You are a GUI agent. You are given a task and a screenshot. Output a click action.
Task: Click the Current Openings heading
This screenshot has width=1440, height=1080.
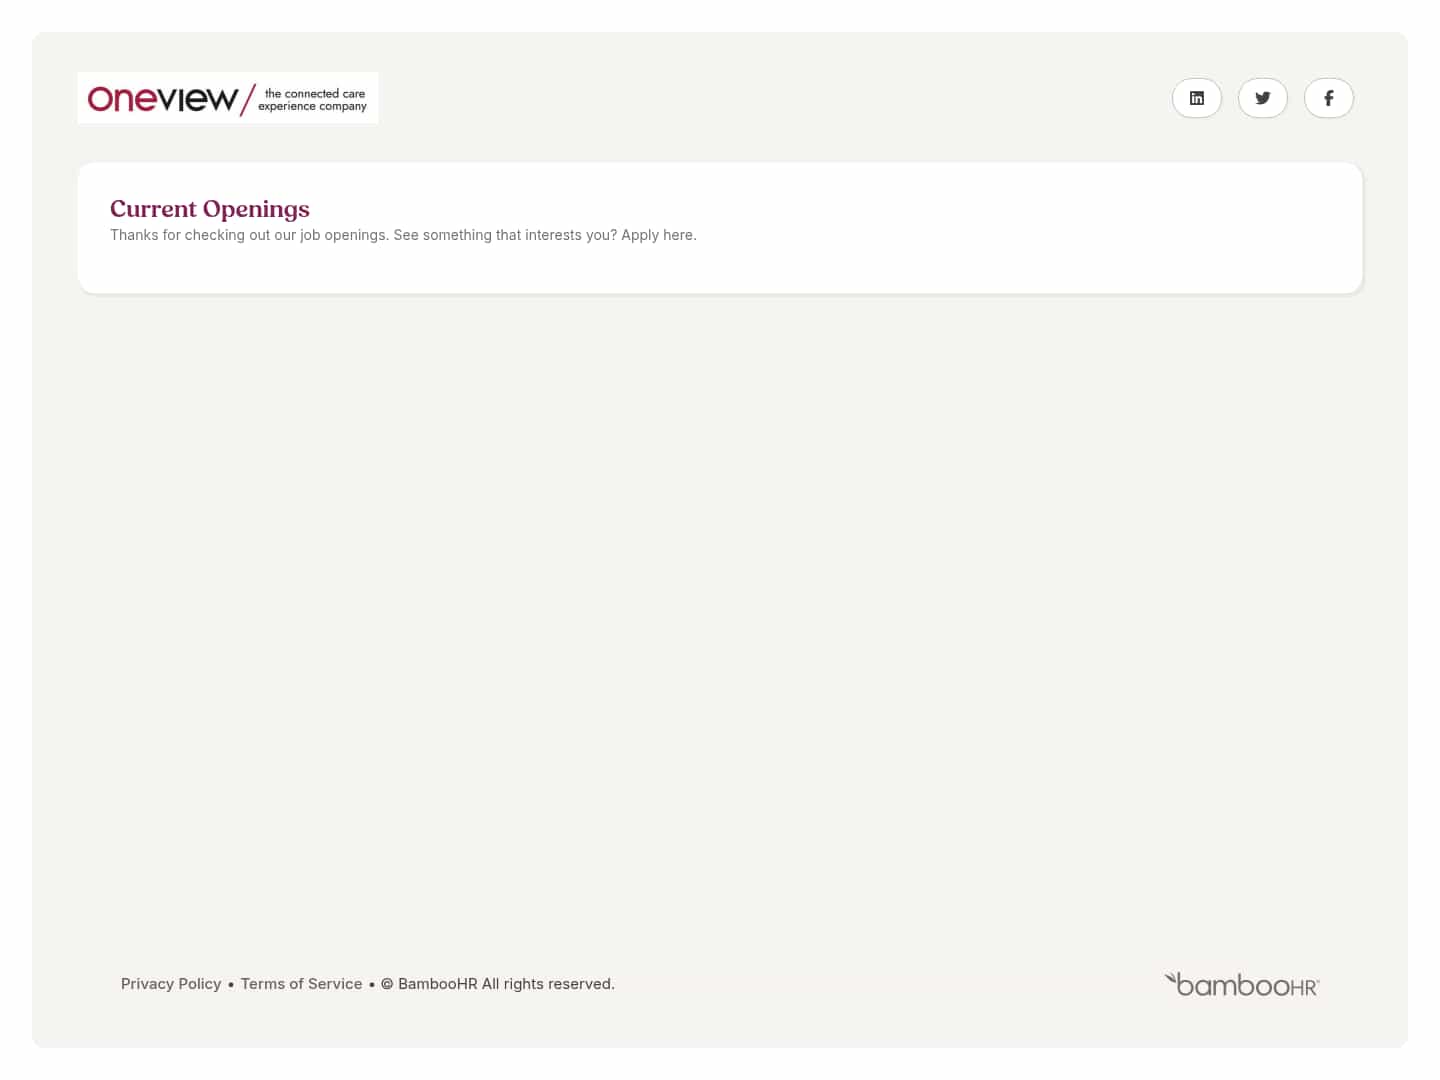point(210,209)
